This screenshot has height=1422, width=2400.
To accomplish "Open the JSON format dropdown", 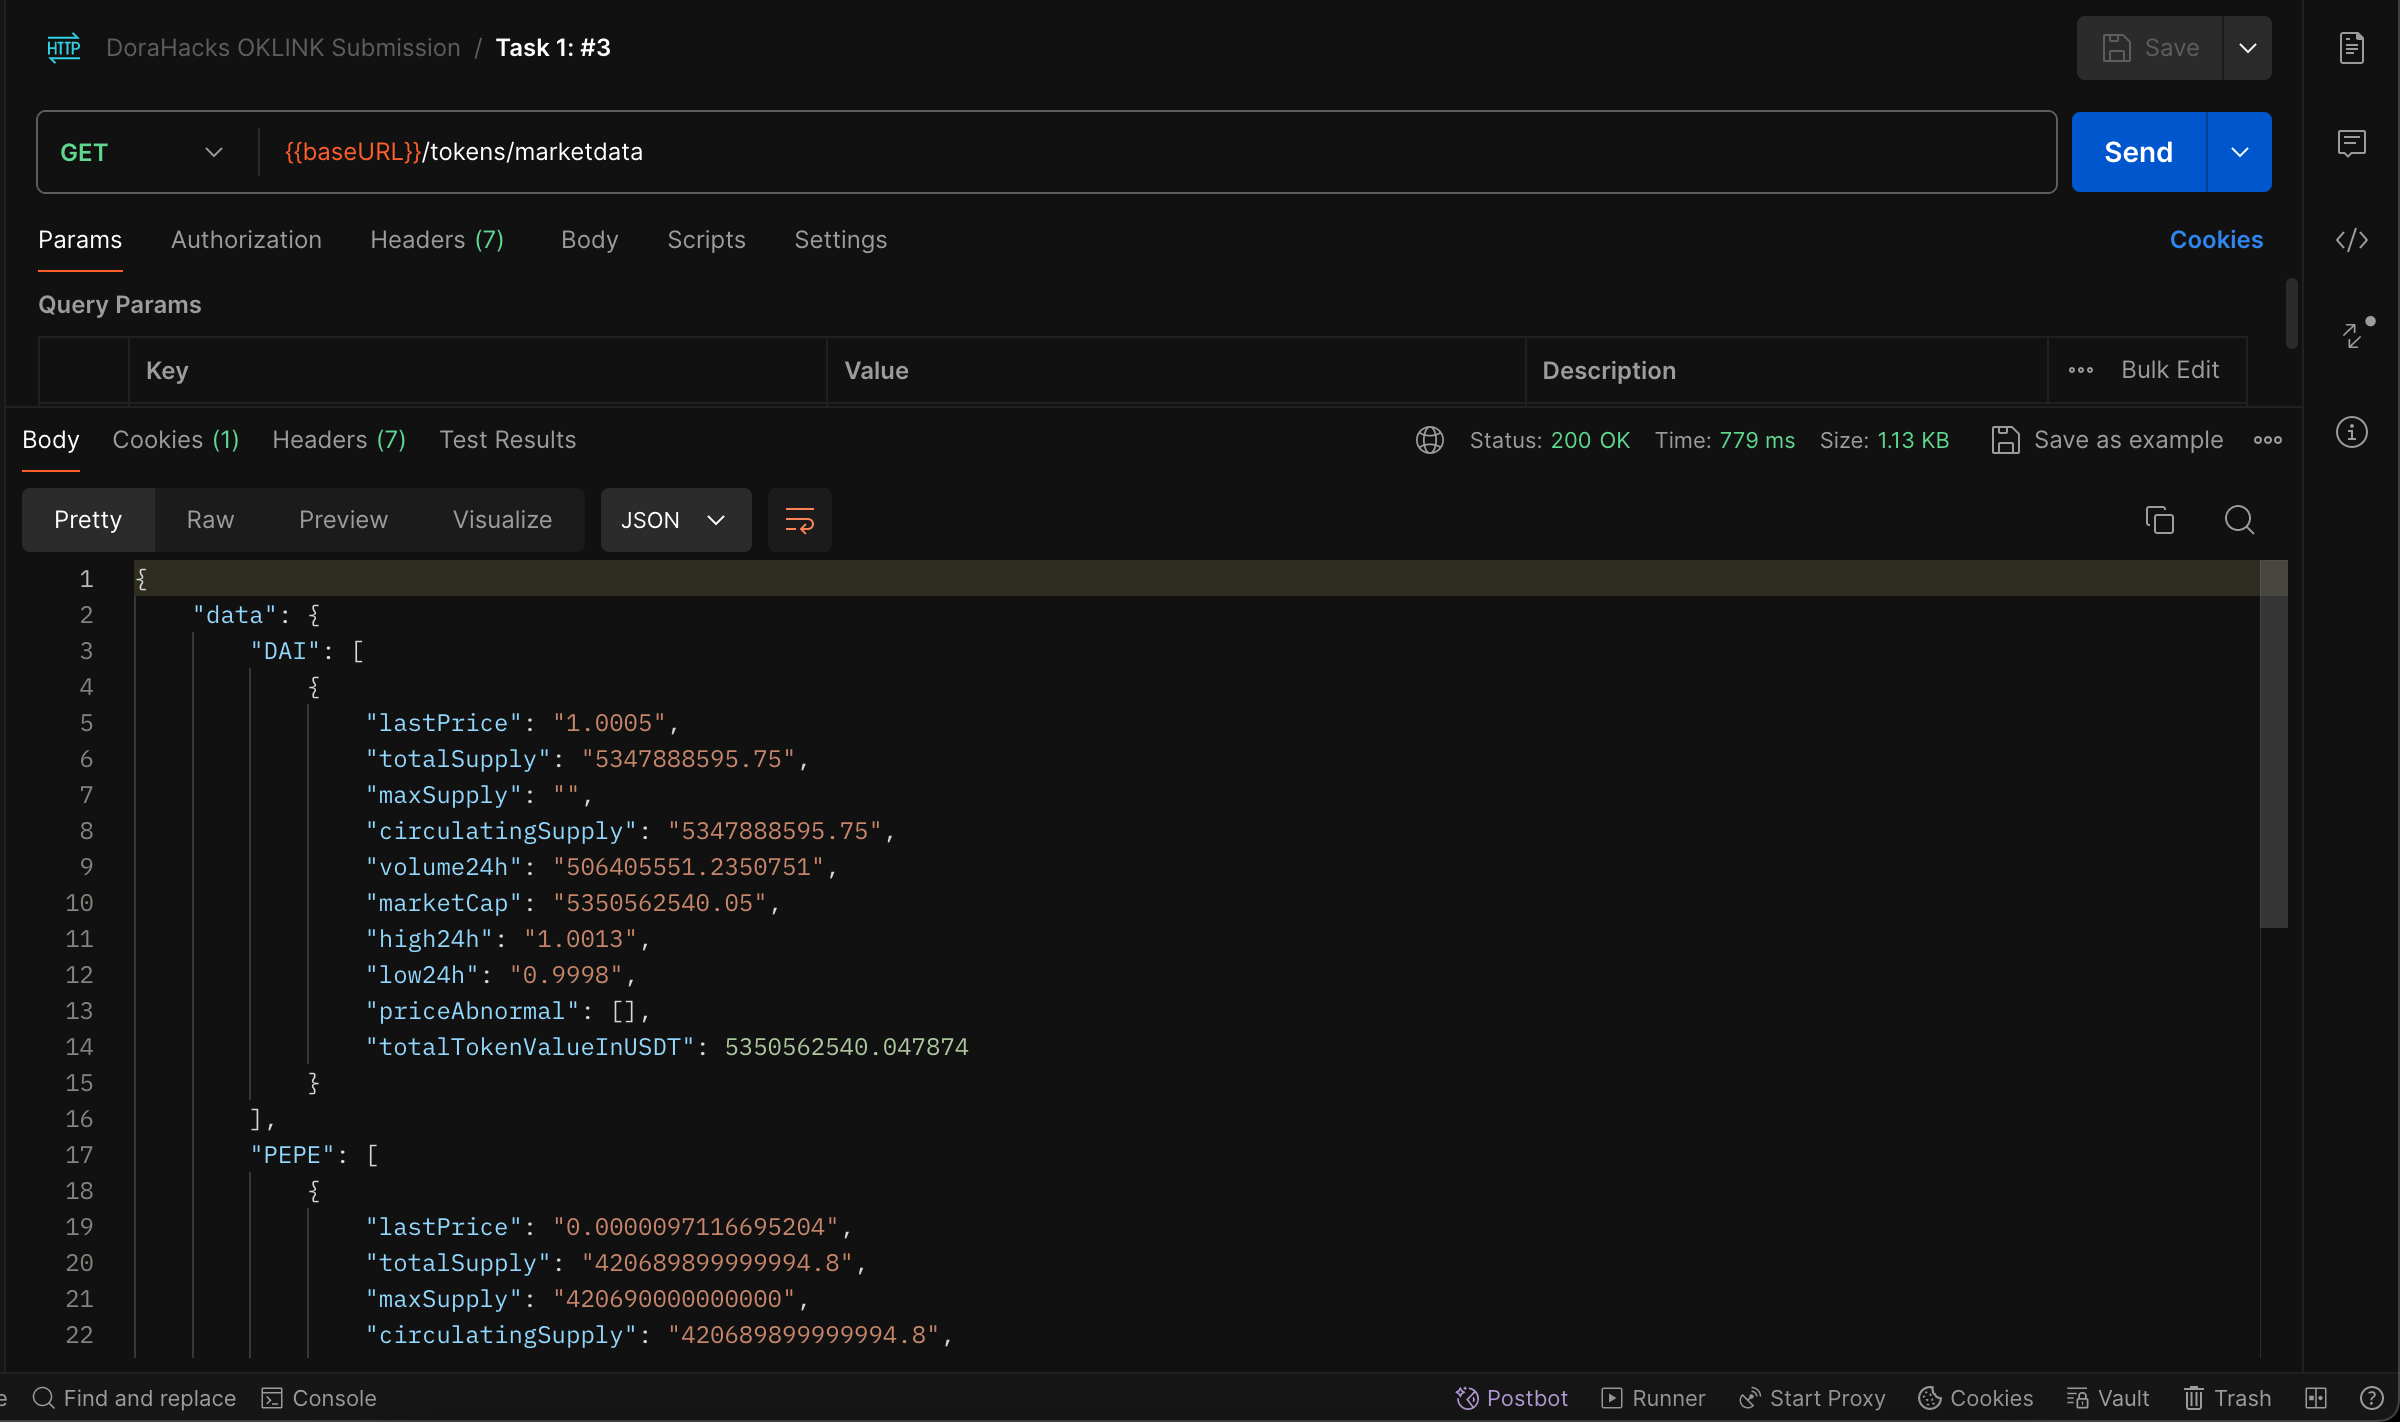I will 674,520.
